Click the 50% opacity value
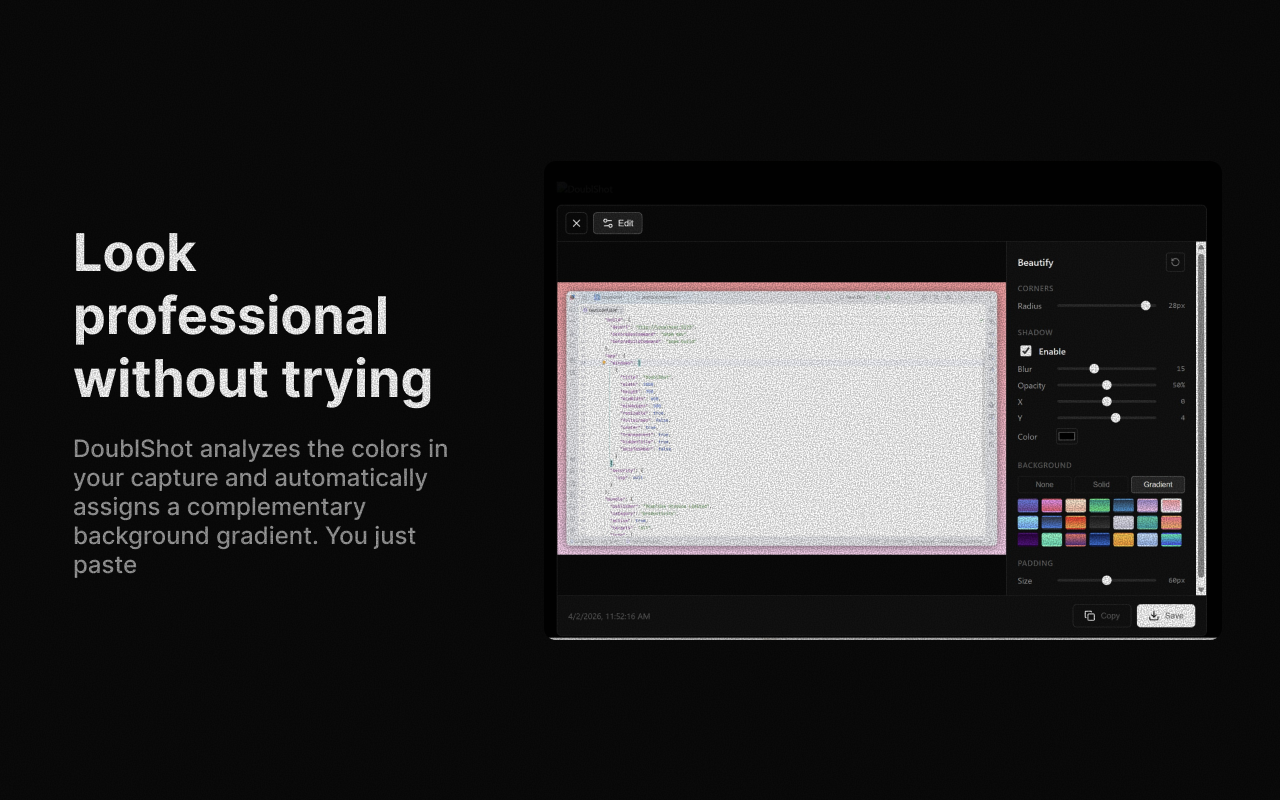The image size is (1280, 800). click(x=1178, y=385)
